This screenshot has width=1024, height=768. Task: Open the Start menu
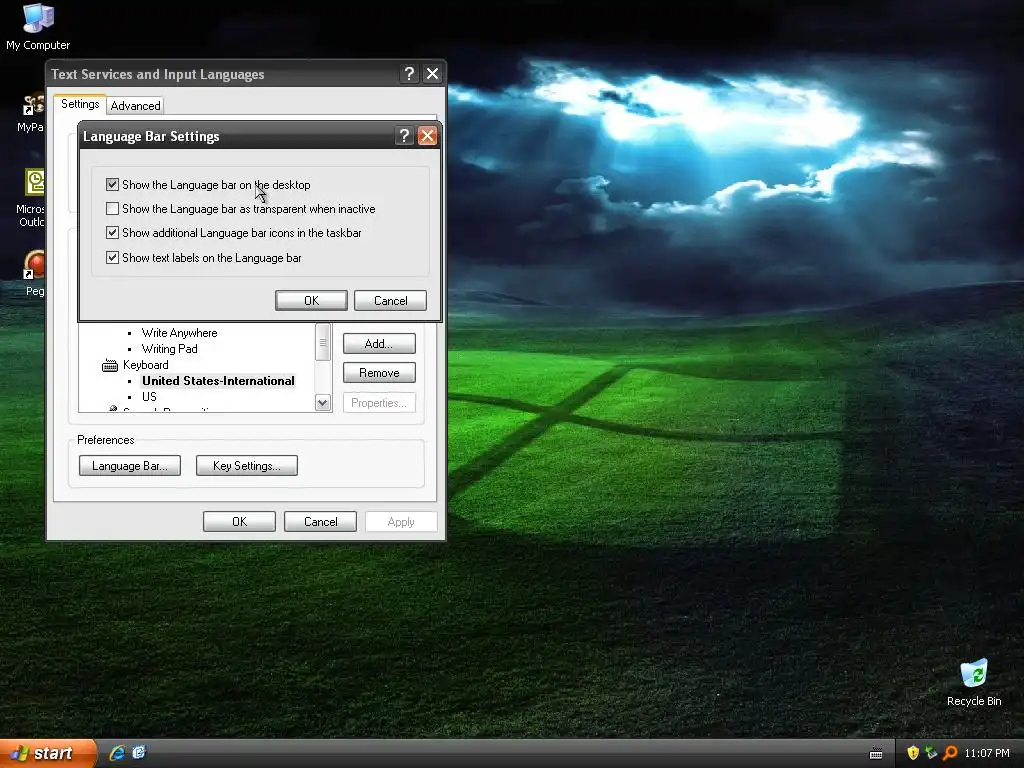pyautogui.click(x=48, y=754)
